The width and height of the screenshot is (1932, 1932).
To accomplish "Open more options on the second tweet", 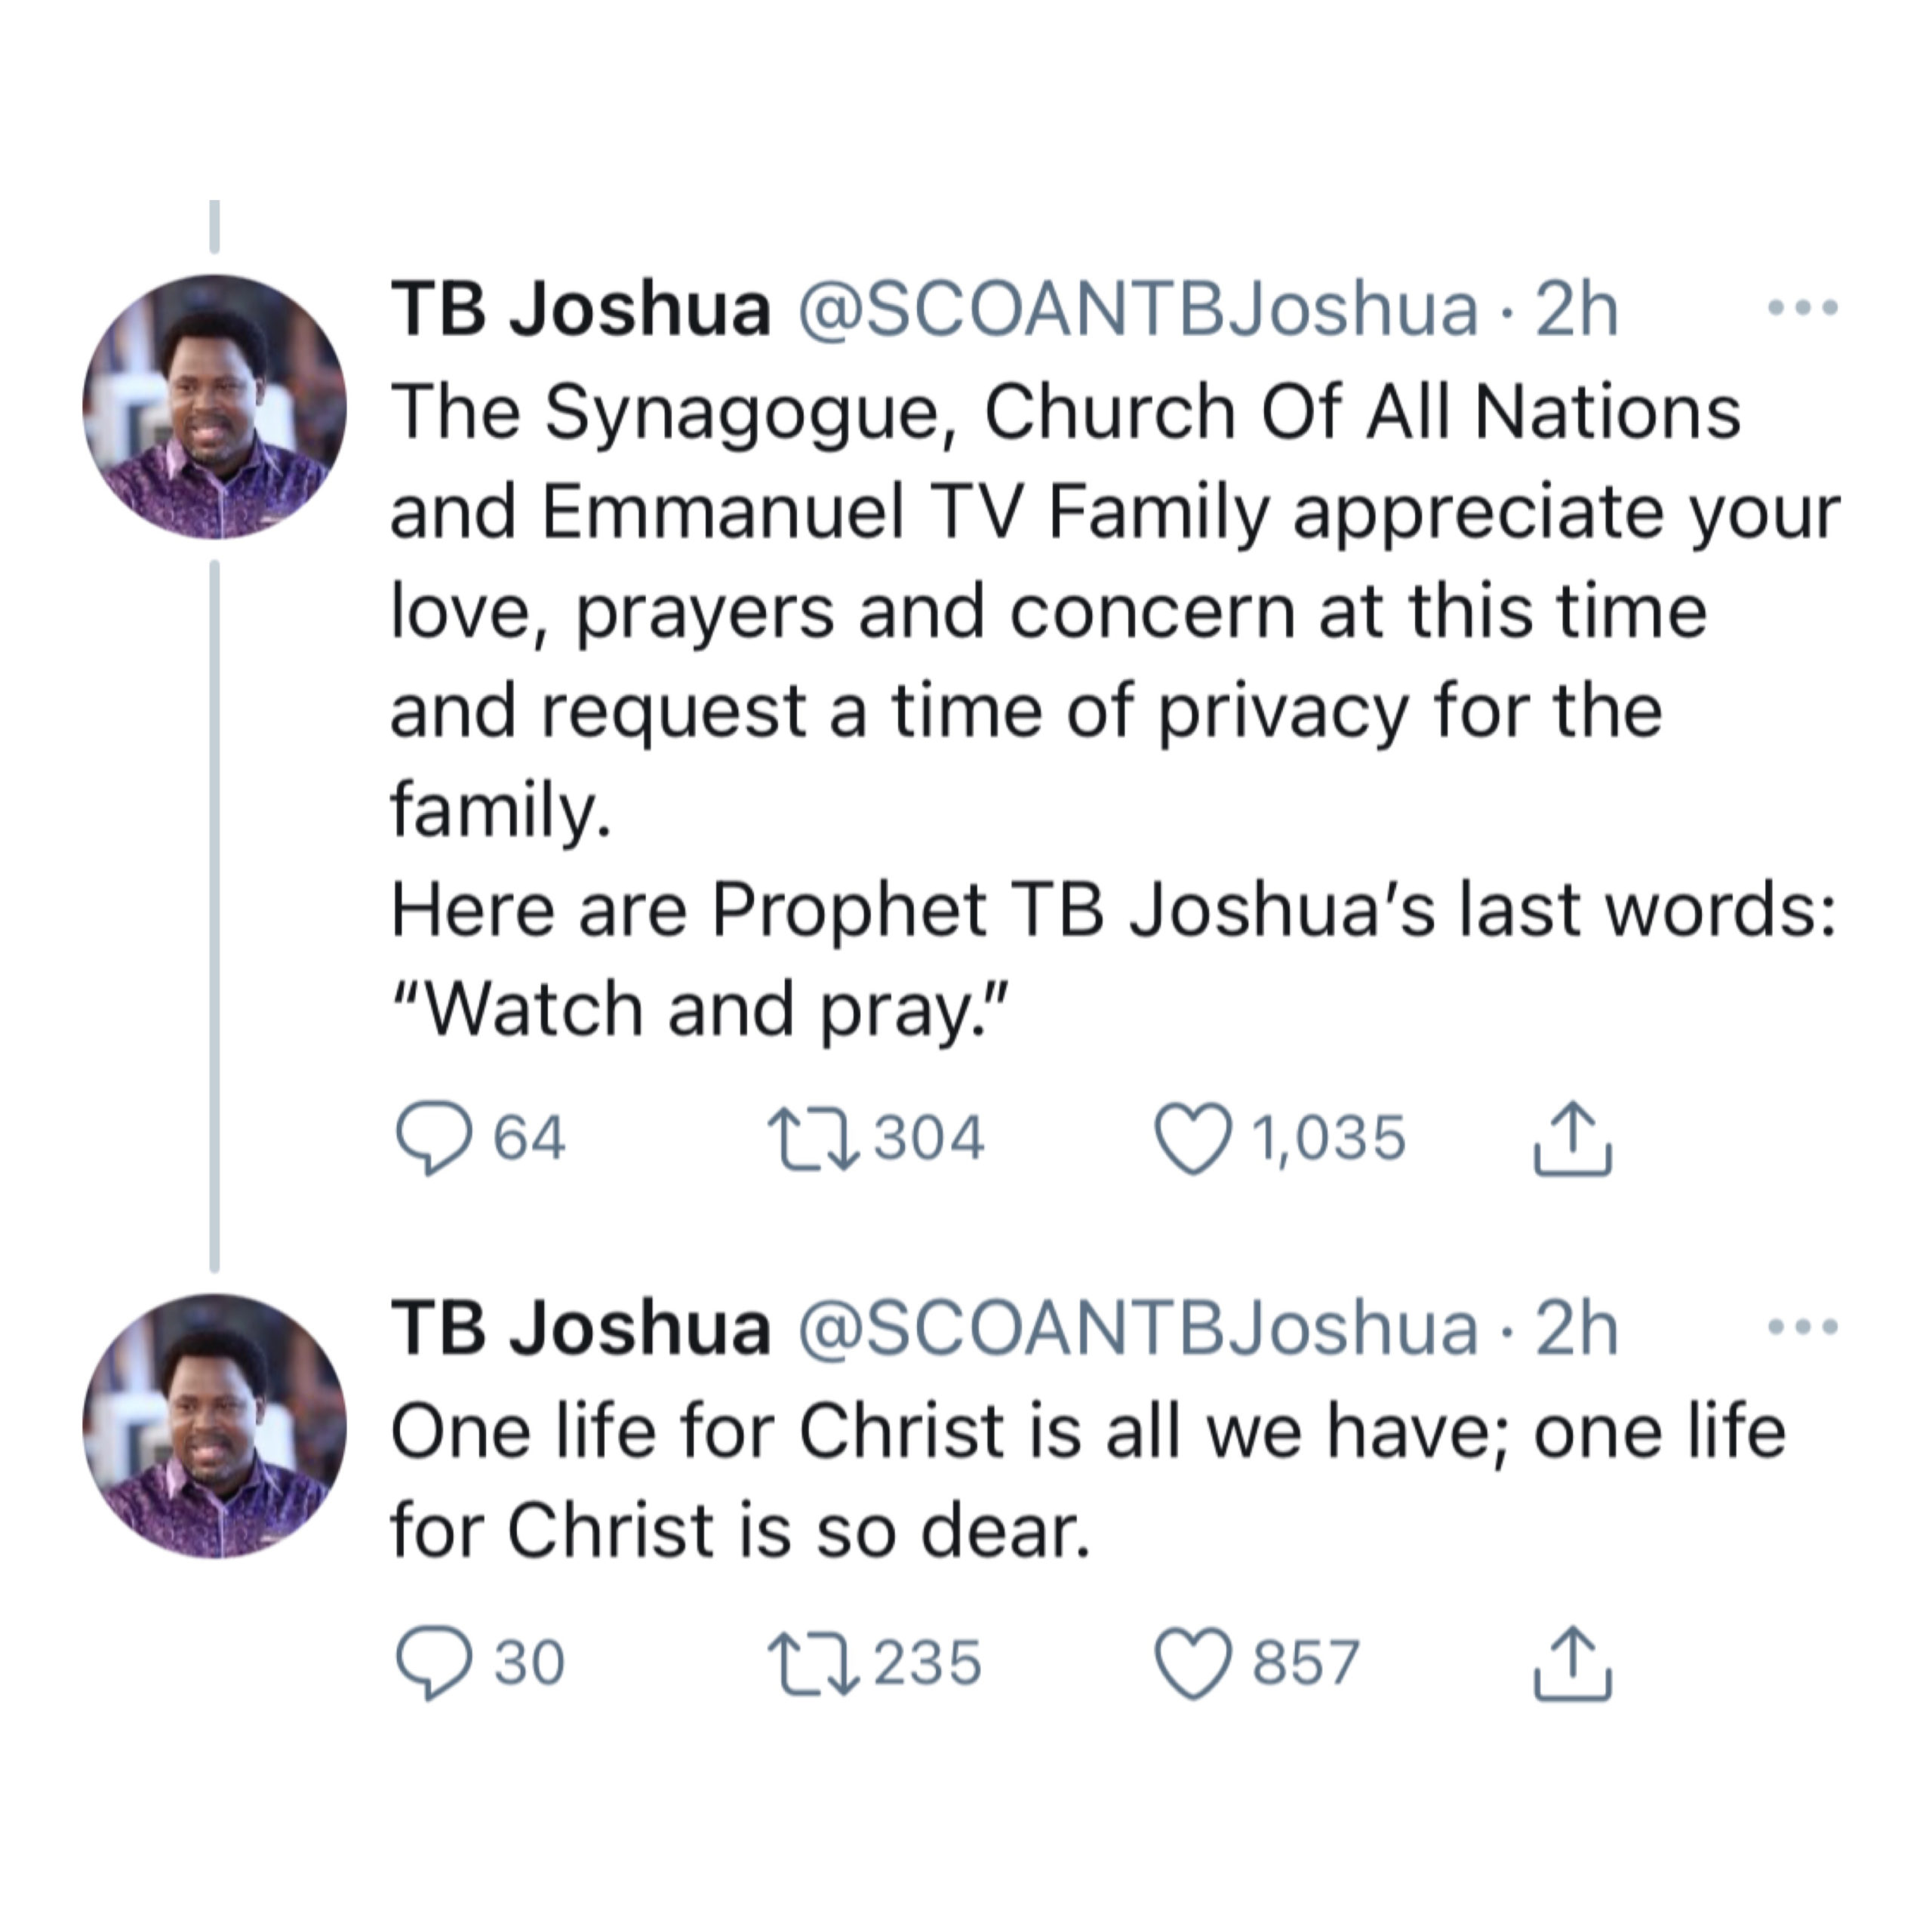I will [x=1802, y=1327].
